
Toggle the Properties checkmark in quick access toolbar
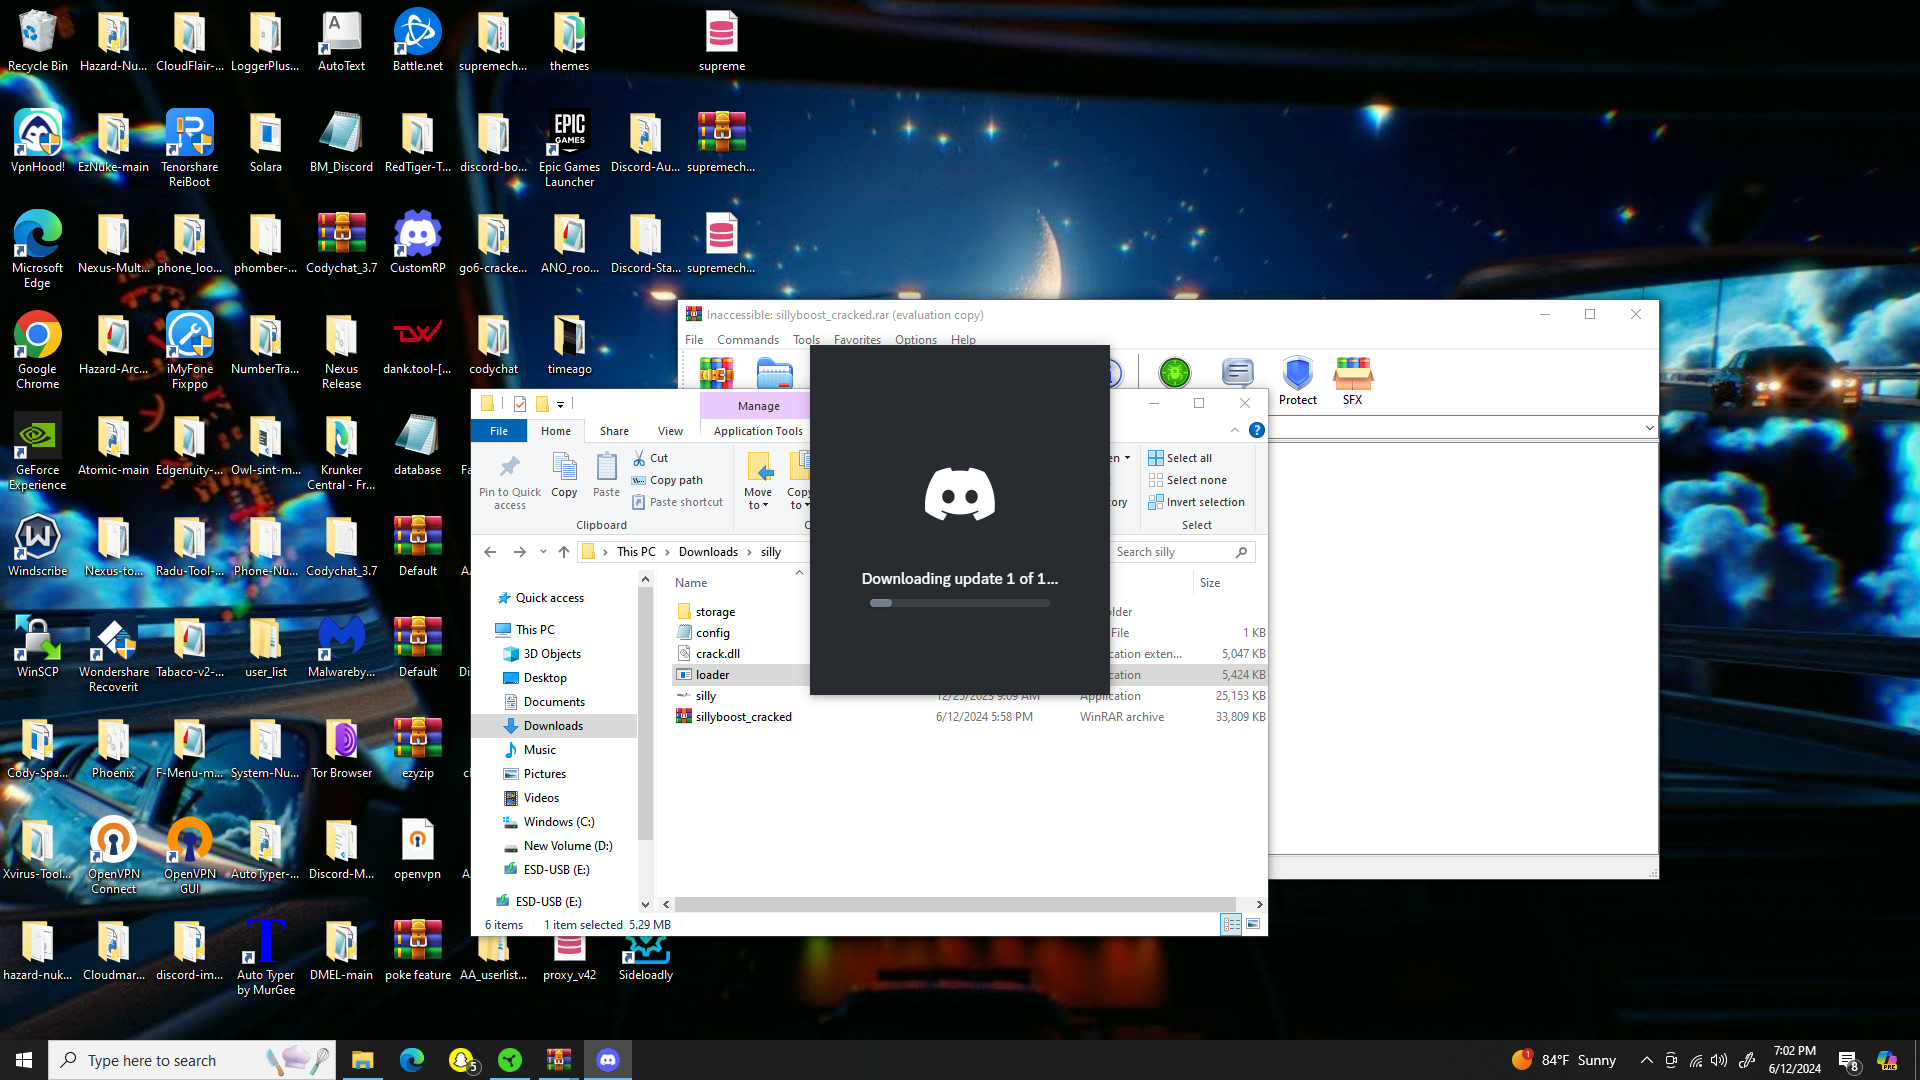tap(520, 404)
